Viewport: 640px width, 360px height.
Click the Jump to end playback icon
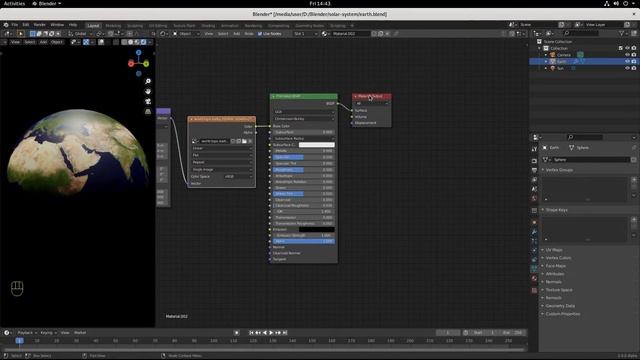[x=285, y=333]
